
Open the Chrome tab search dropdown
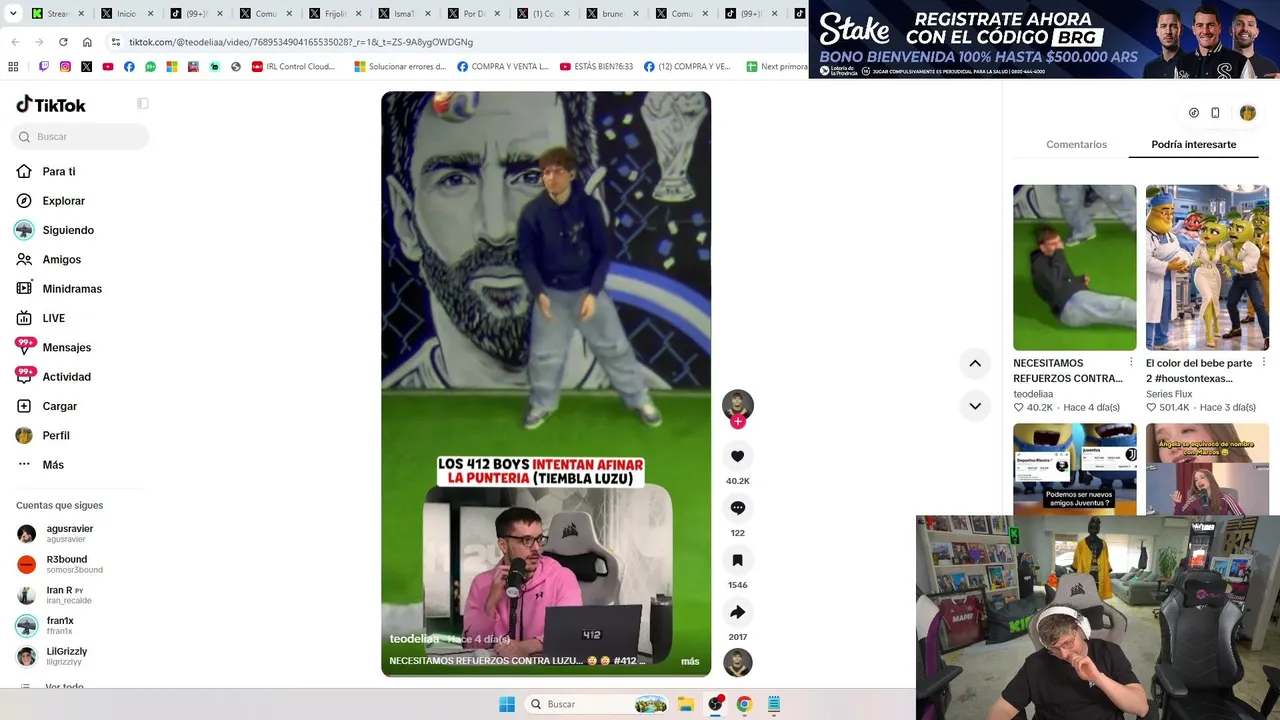pyautogui.click(x=13, y=13)
